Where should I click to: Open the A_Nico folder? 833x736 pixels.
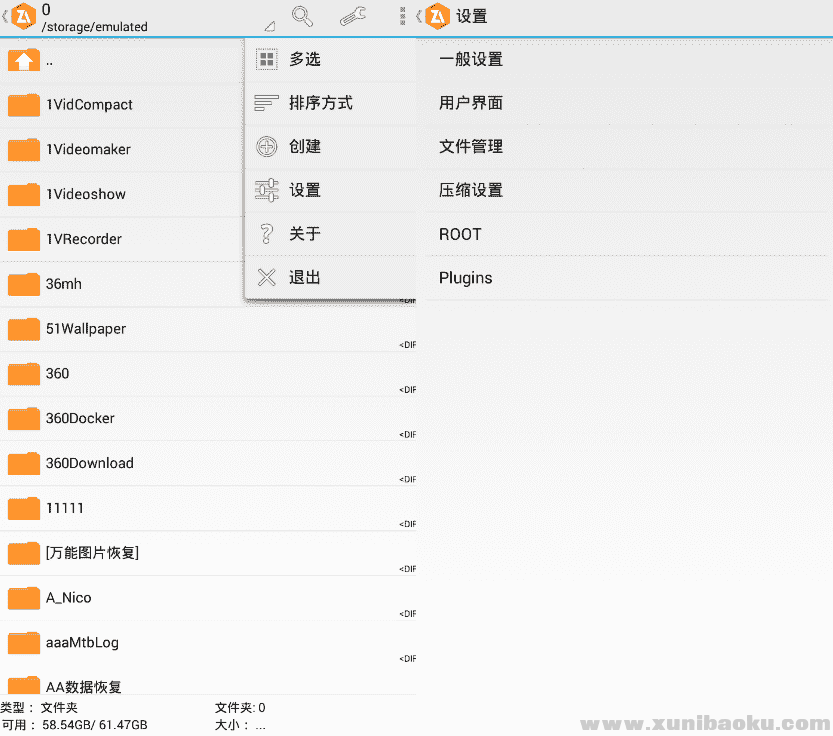(69, 598)
